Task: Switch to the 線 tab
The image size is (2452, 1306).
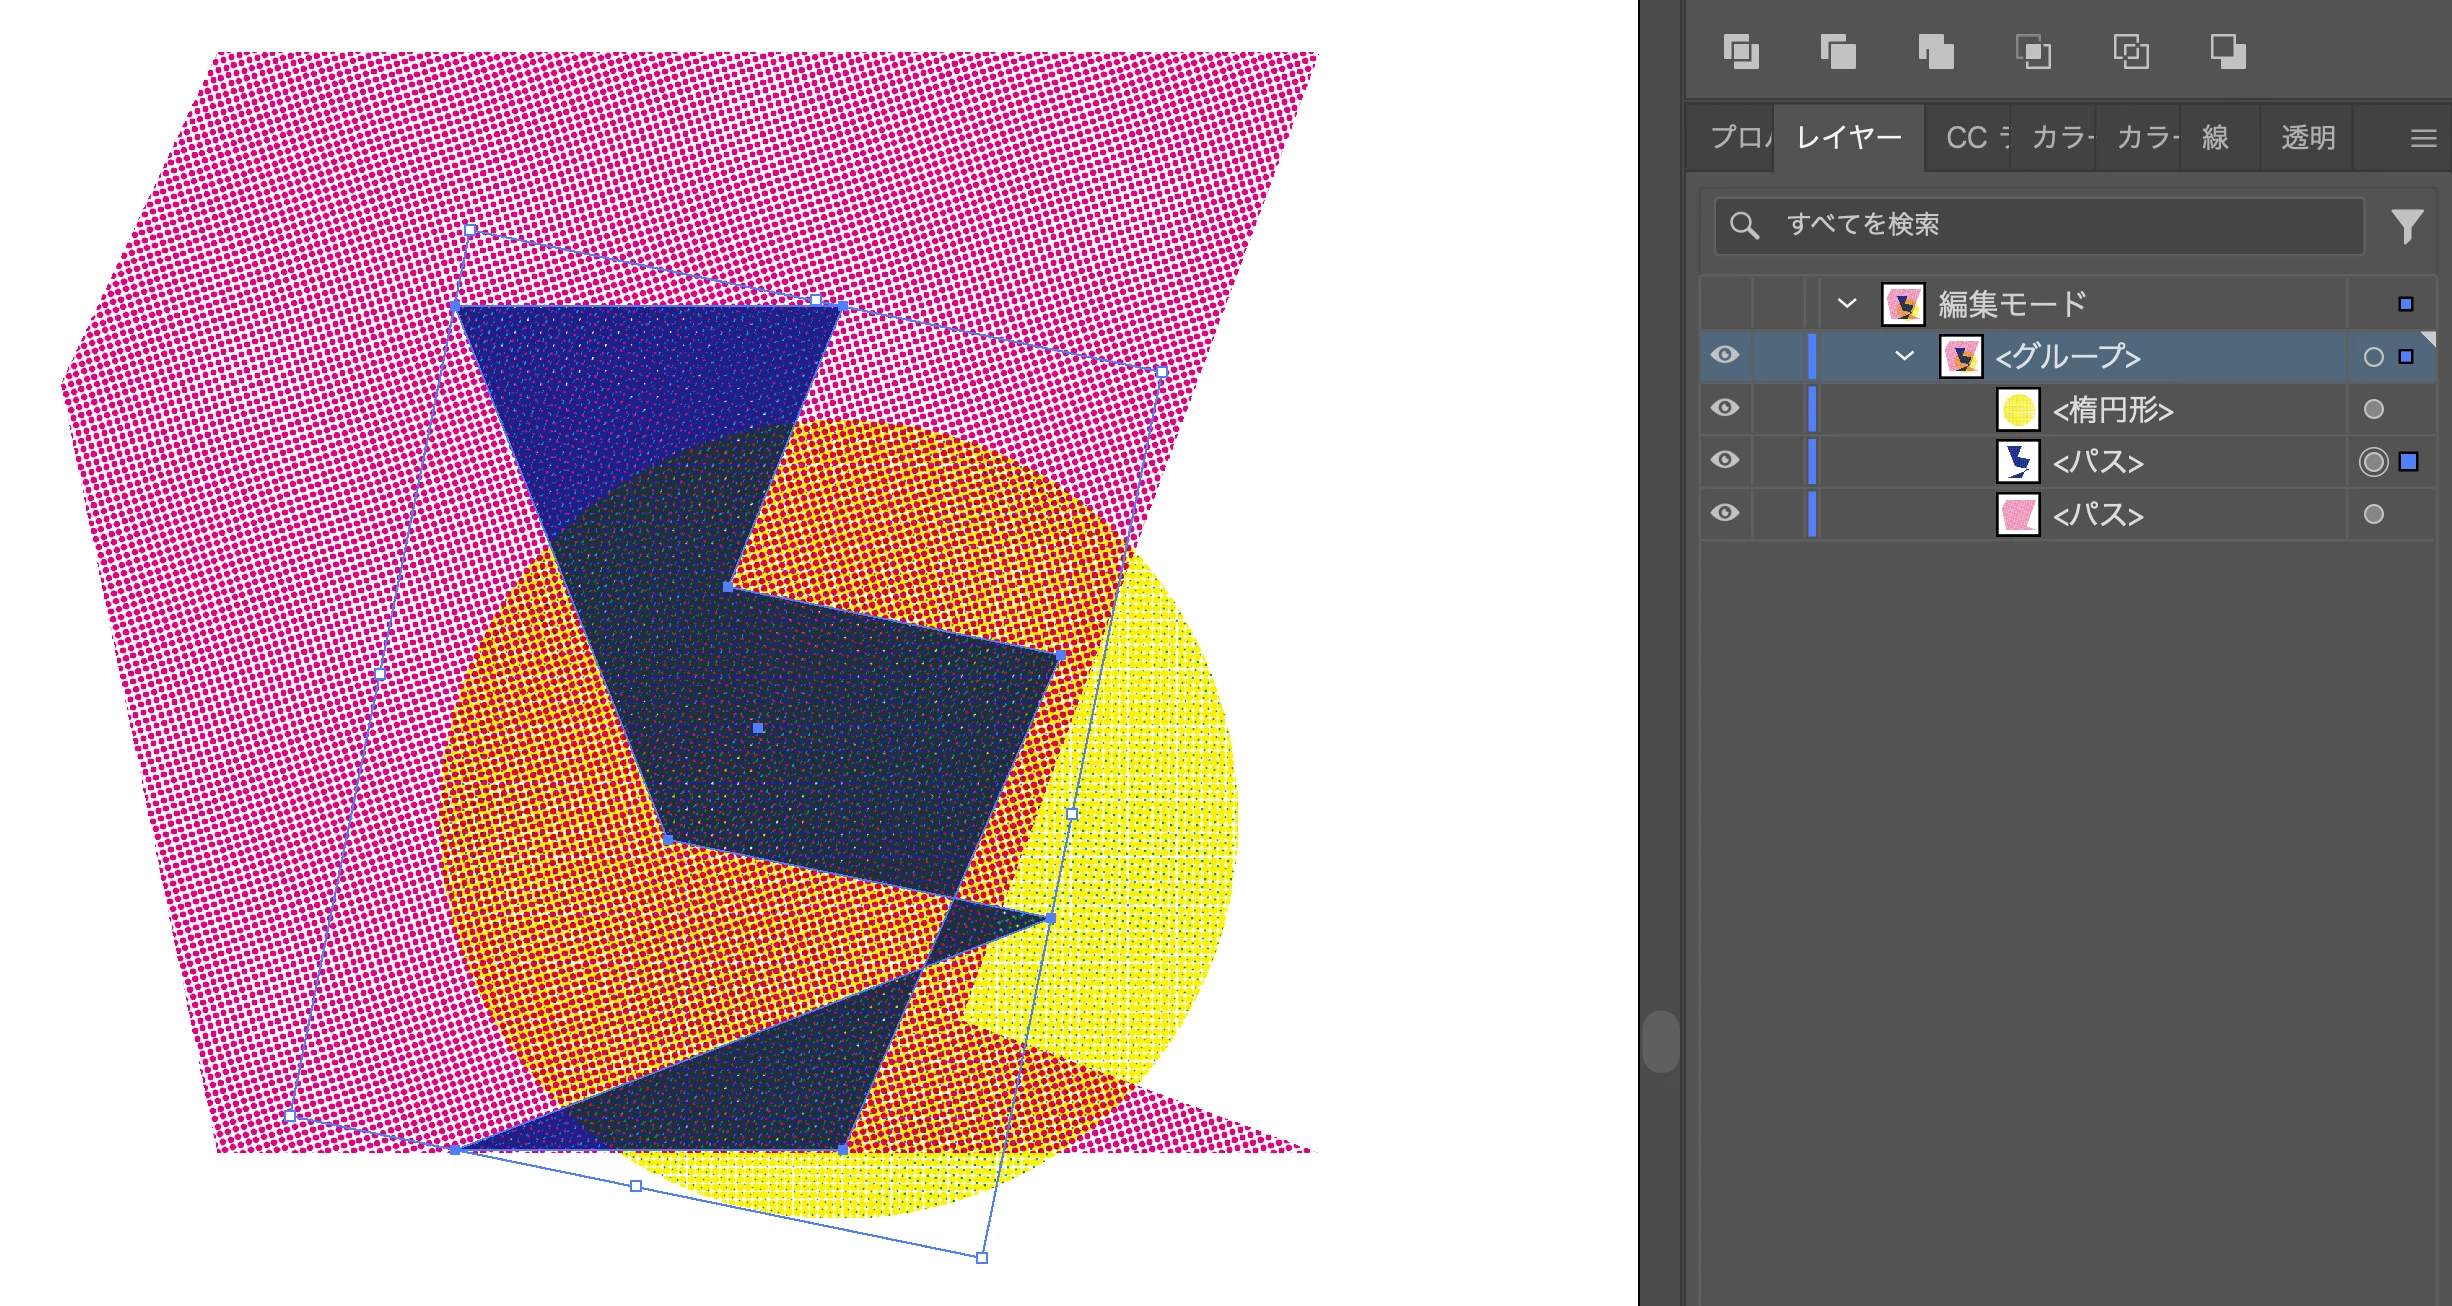Action: point(2215,138)
